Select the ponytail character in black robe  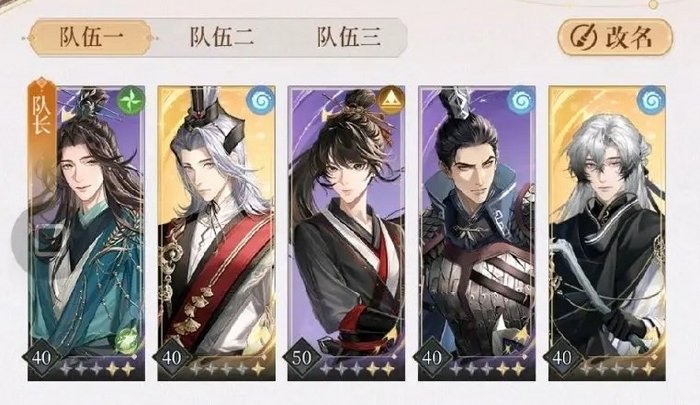(346, 233)
